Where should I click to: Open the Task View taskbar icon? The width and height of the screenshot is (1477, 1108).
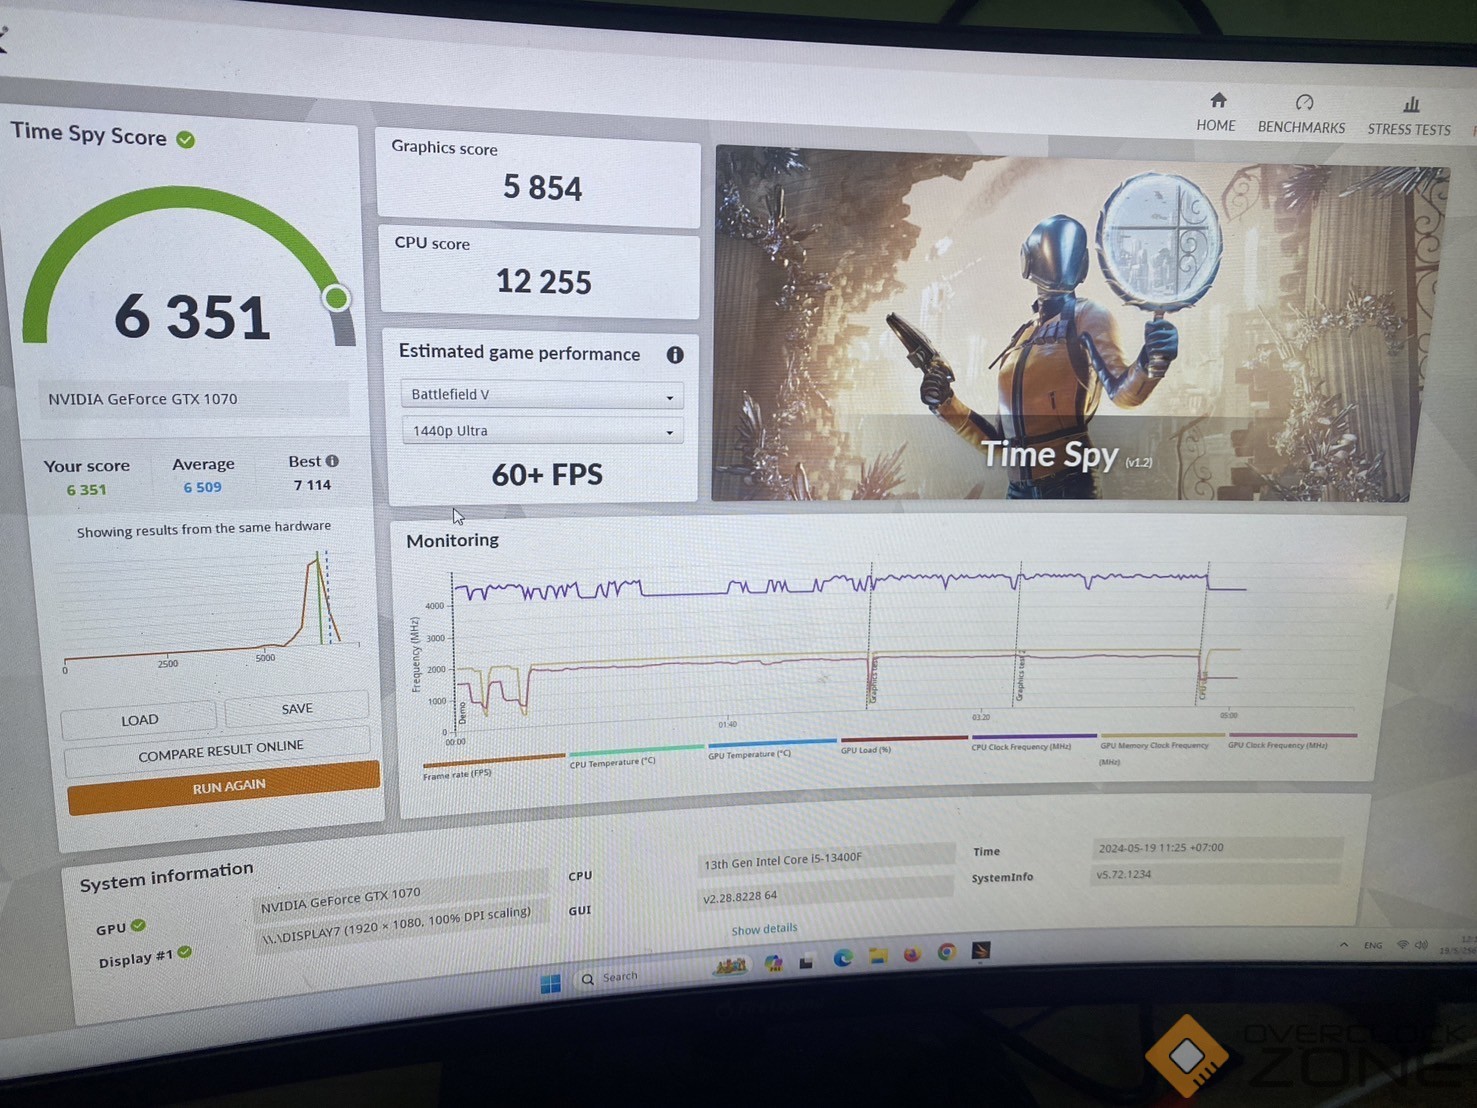(806, 962)
